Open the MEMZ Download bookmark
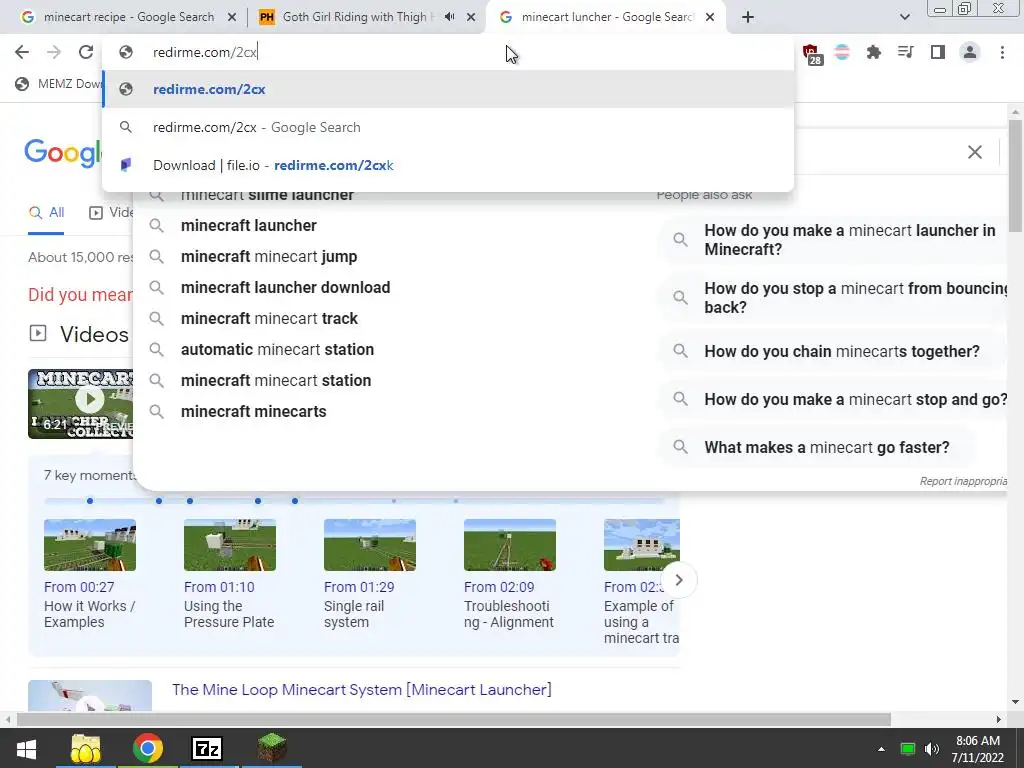This screenshot has height=768, width=1024. [x=59, y=84]
